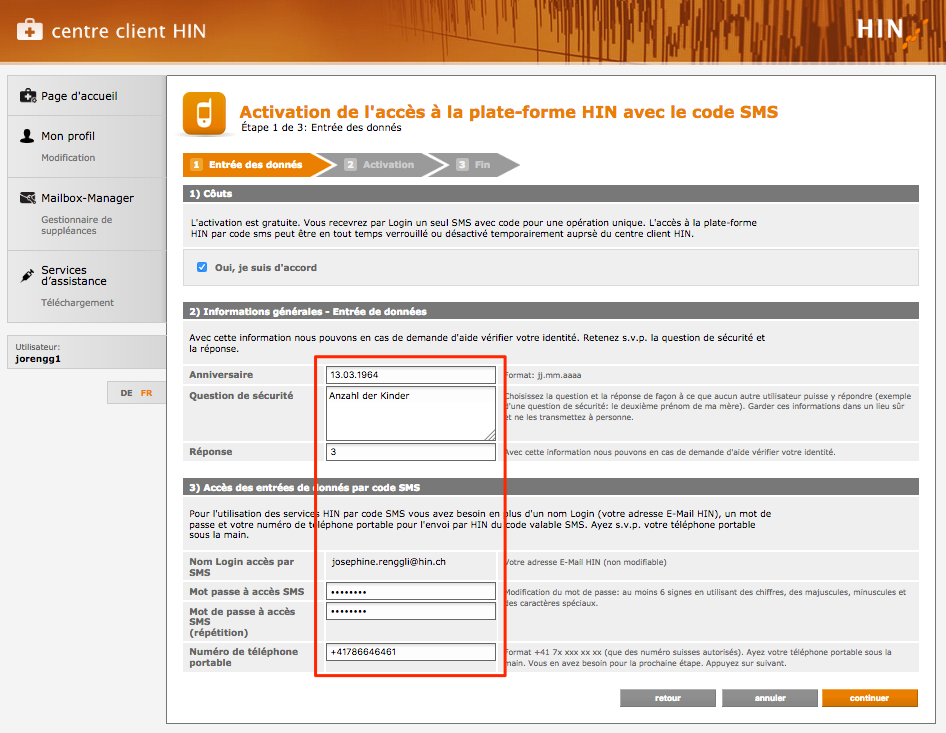Click the Mon profil person icon
The width and height of the screenshot is (946, 733).
[x=27, y=136]
